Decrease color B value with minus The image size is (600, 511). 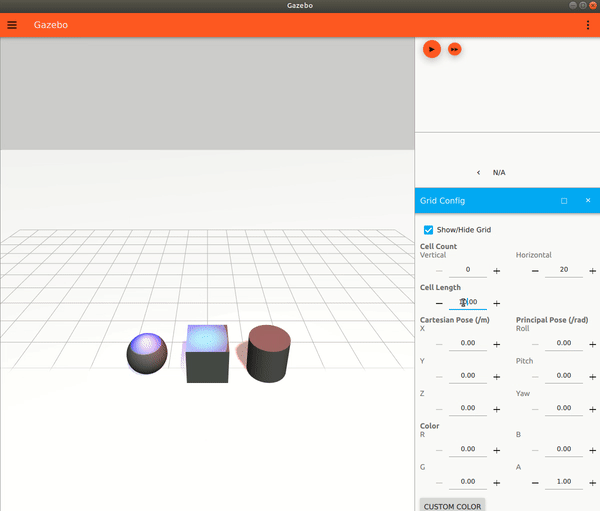(x=535, y=450)
